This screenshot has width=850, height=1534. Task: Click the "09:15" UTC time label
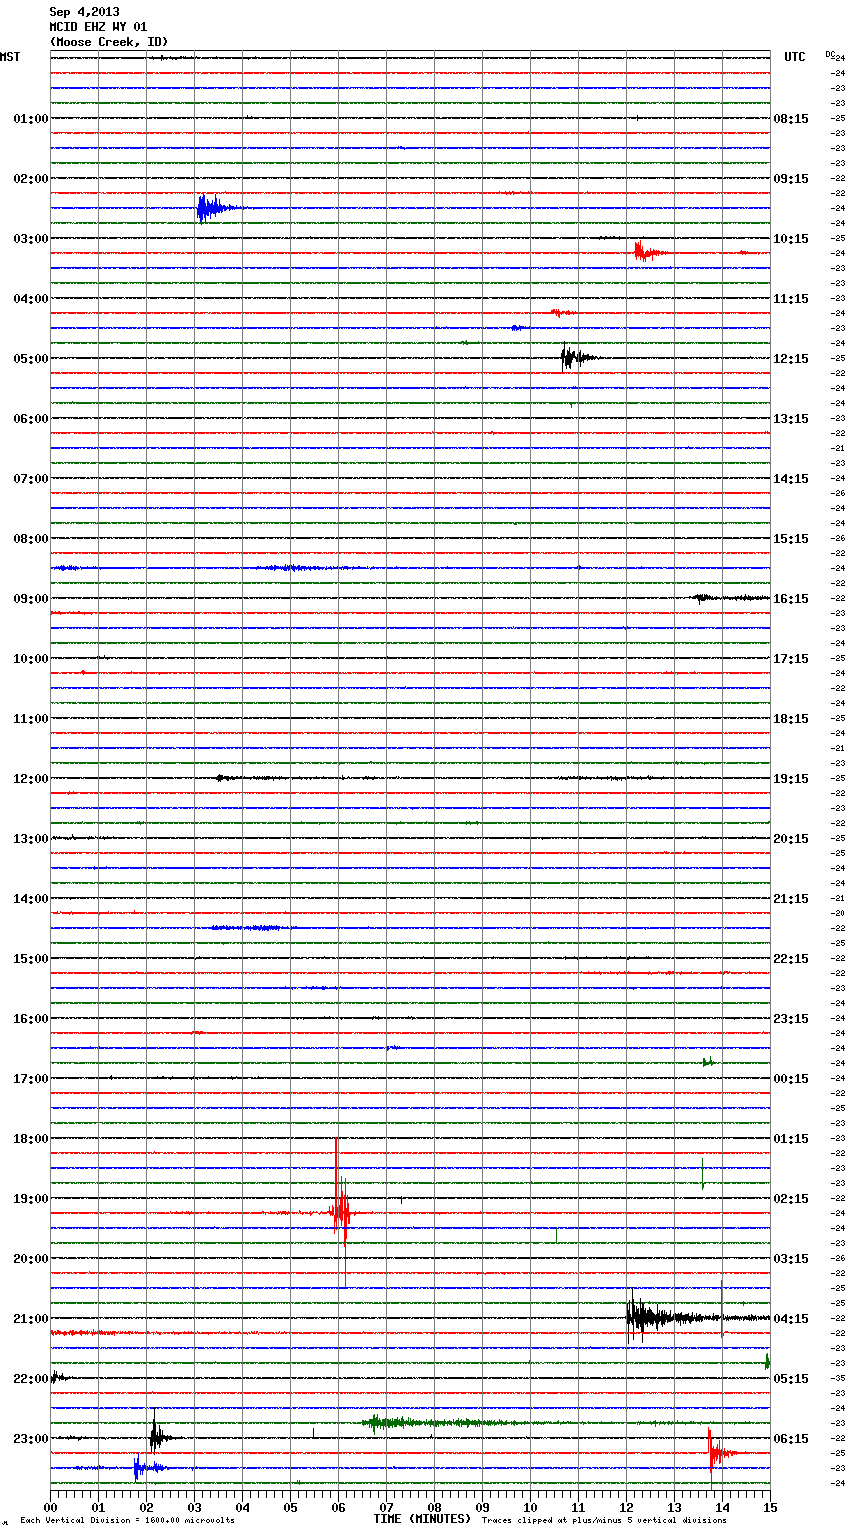791,178
